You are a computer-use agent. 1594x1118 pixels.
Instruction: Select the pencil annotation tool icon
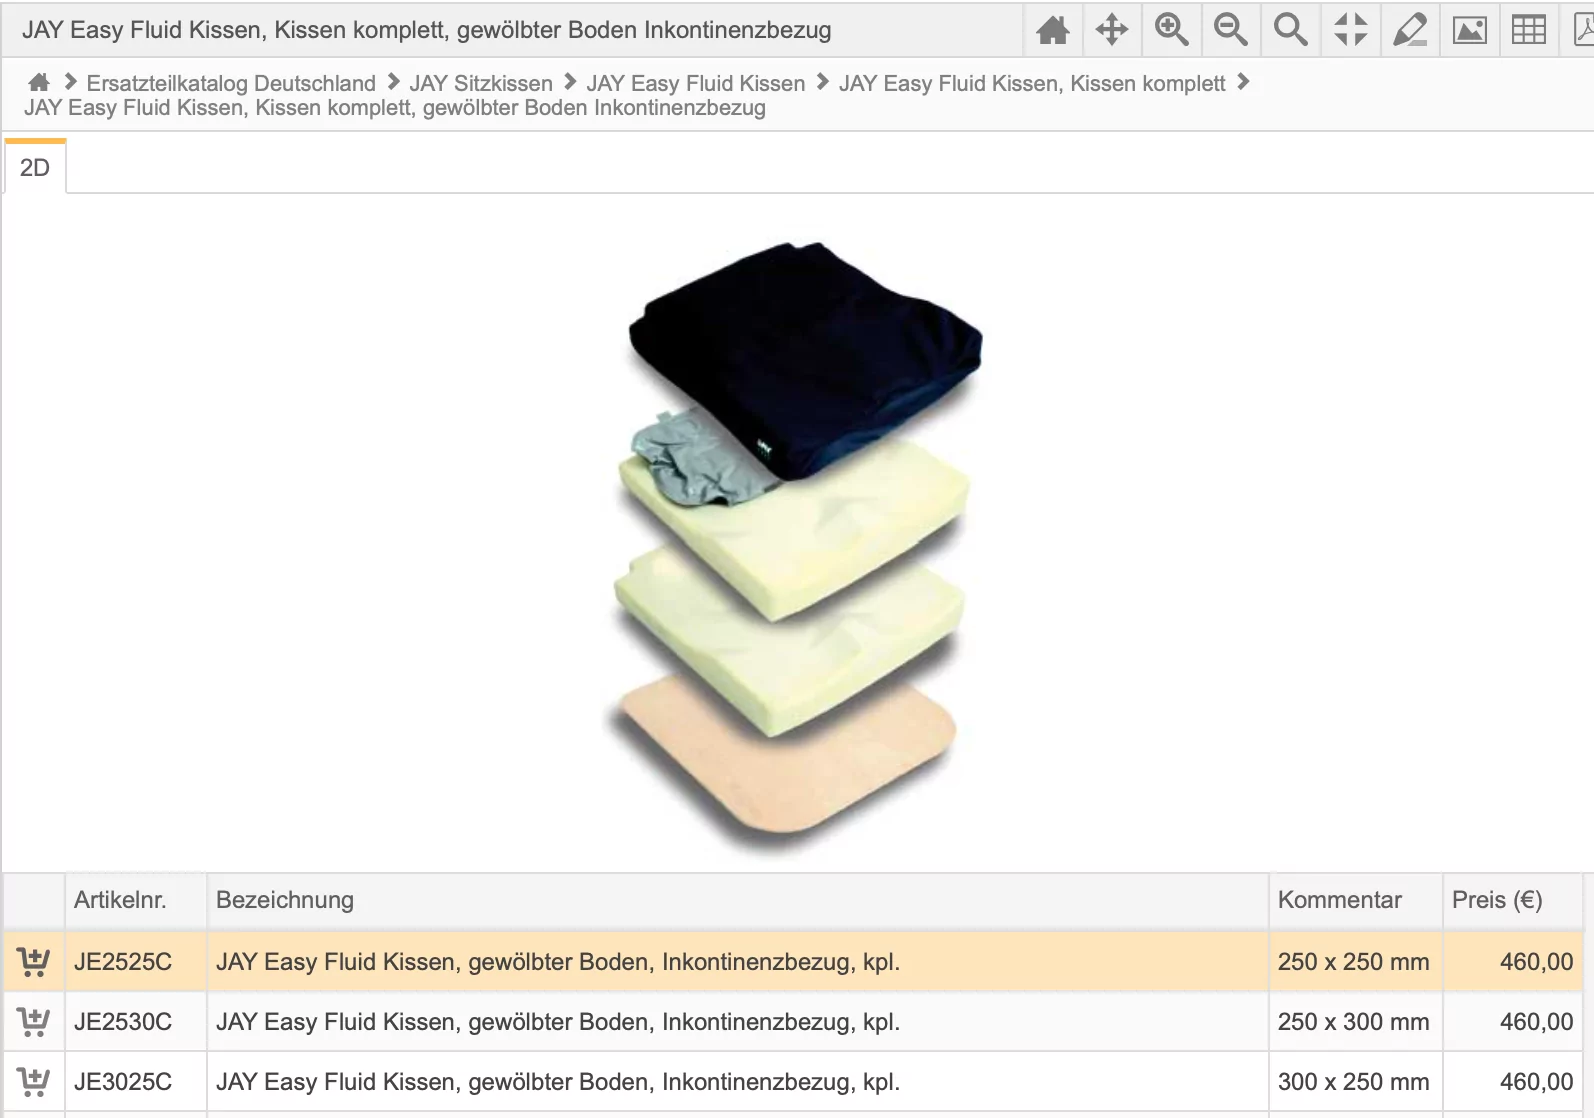tap(1409, 30)
